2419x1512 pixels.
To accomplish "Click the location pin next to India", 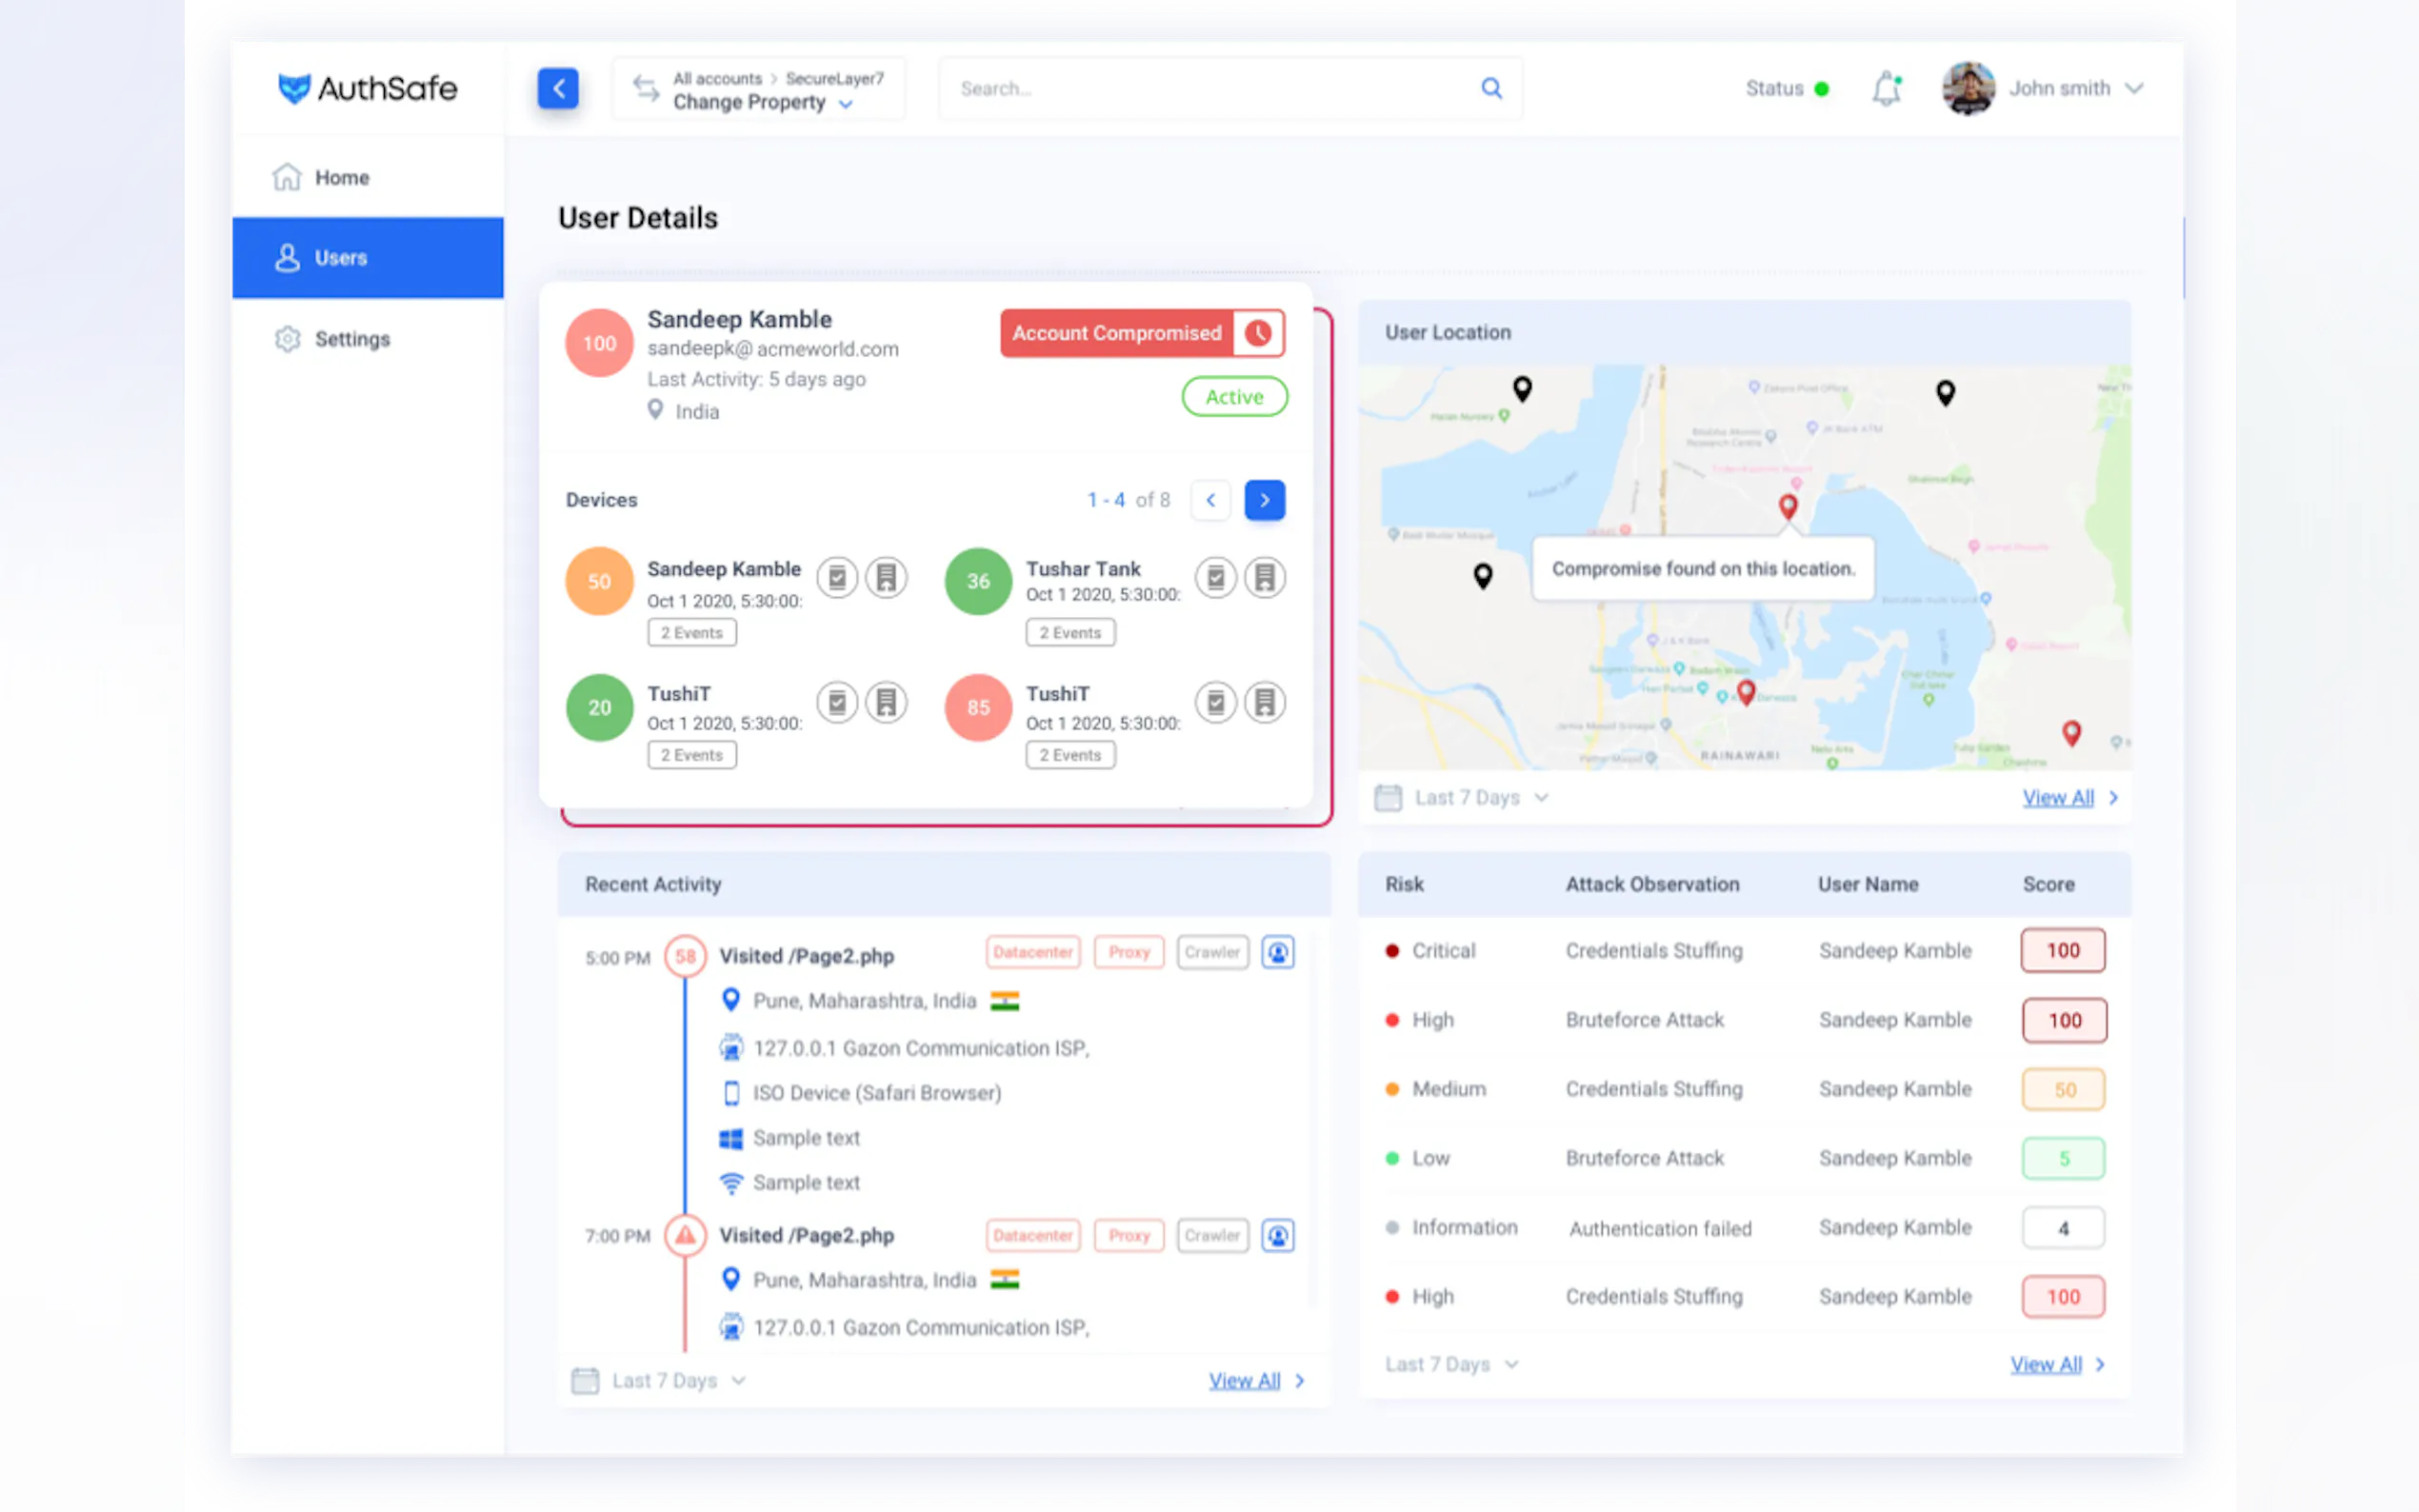I will tap(655, 410).
